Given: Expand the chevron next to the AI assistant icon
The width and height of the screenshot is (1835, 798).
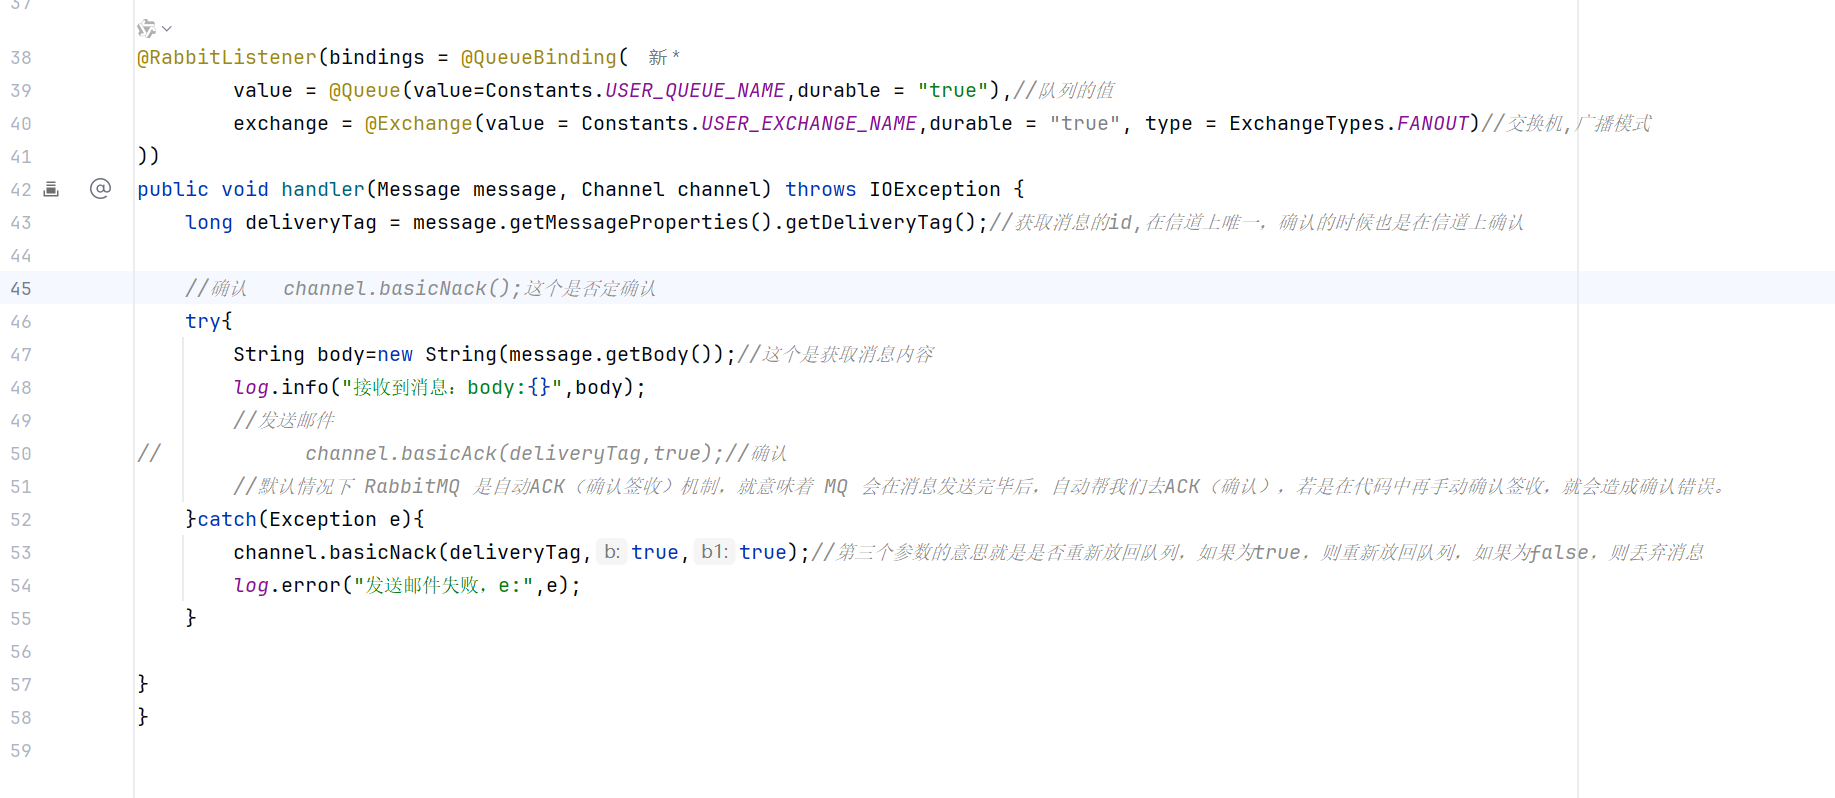Looking at the screenshot, I should click(167, 28).
